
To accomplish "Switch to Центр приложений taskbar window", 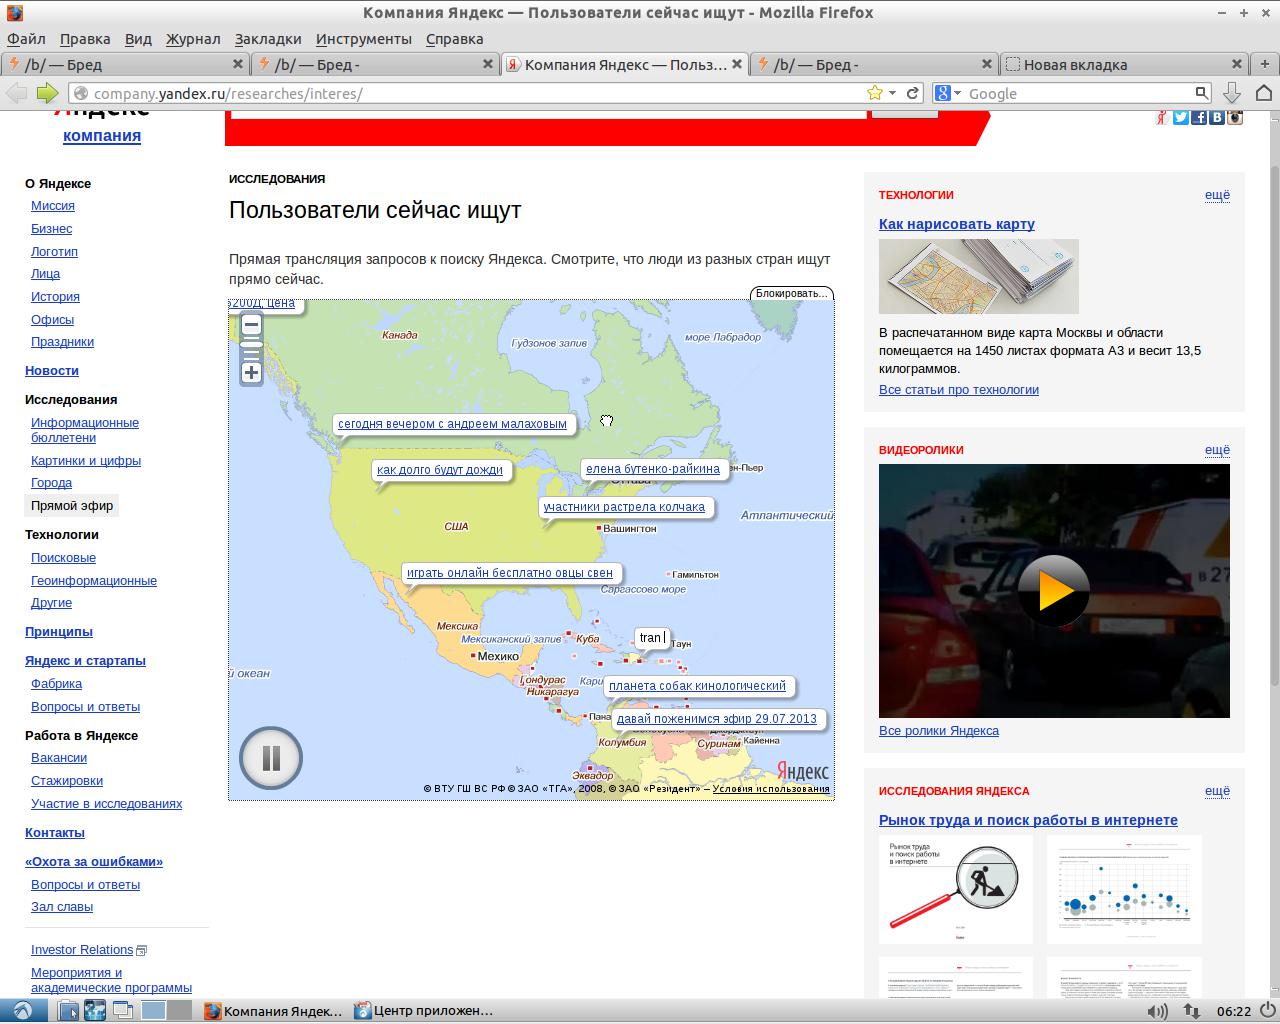I will 424,1011.
